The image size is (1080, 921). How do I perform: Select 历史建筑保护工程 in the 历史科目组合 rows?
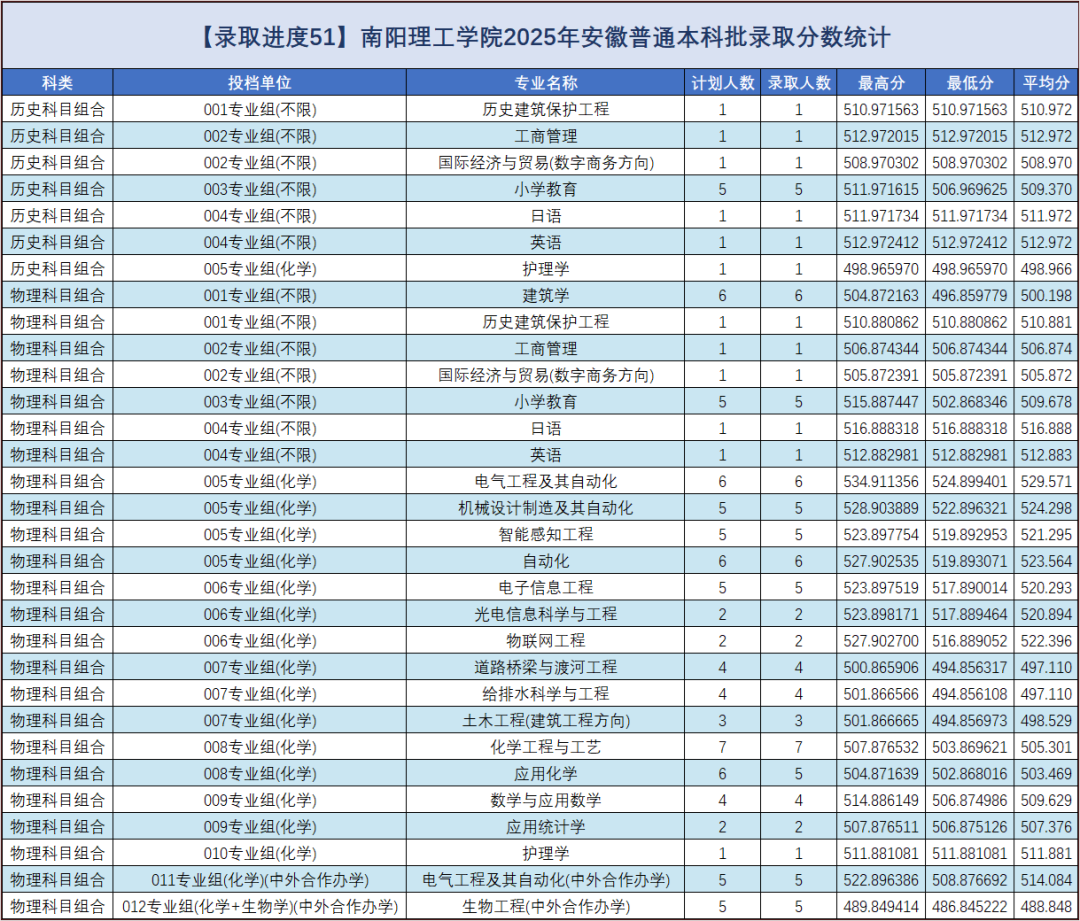click(546, 110)
